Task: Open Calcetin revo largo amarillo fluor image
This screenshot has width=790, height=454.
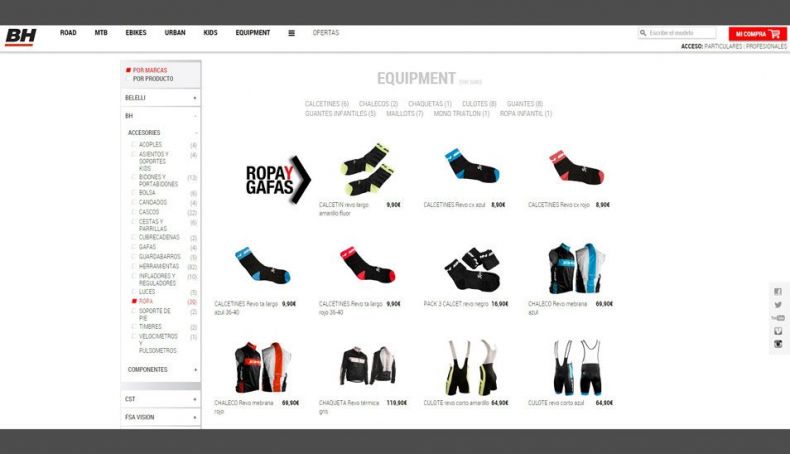Action: pos(366,170)
